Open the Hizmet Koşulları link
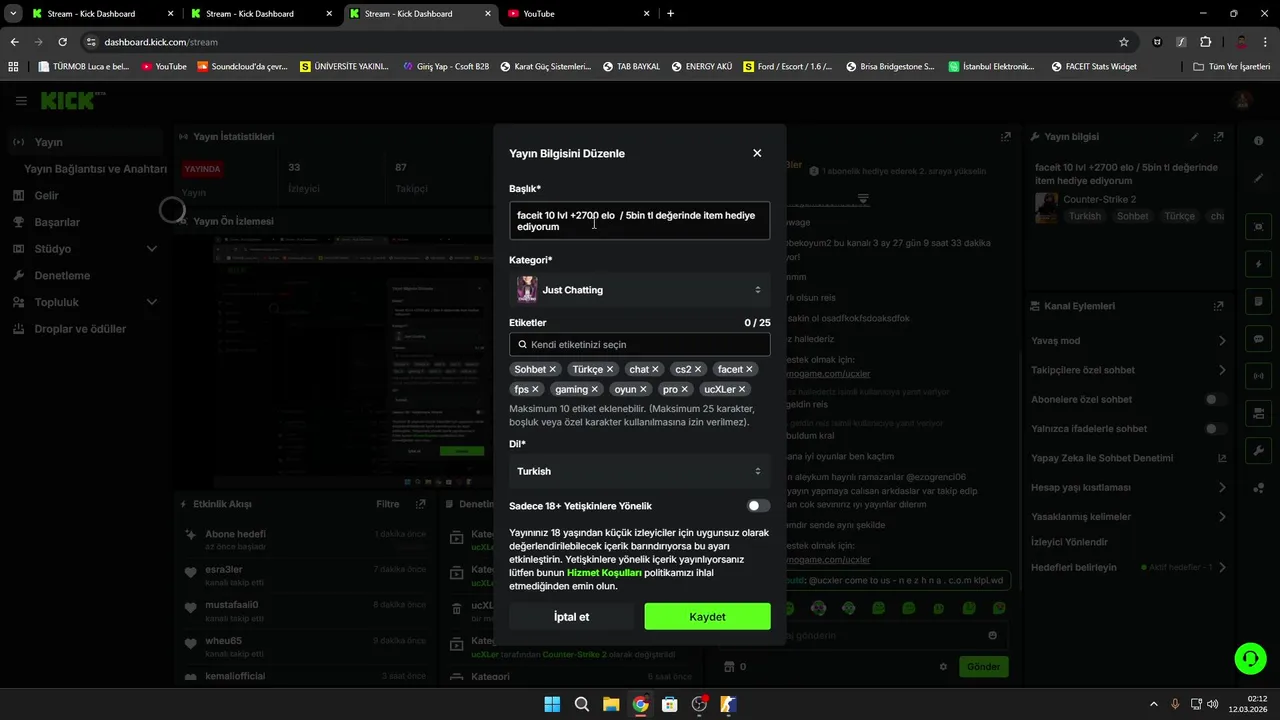This screenshot has height=720, width=1280. click(604, 573)
